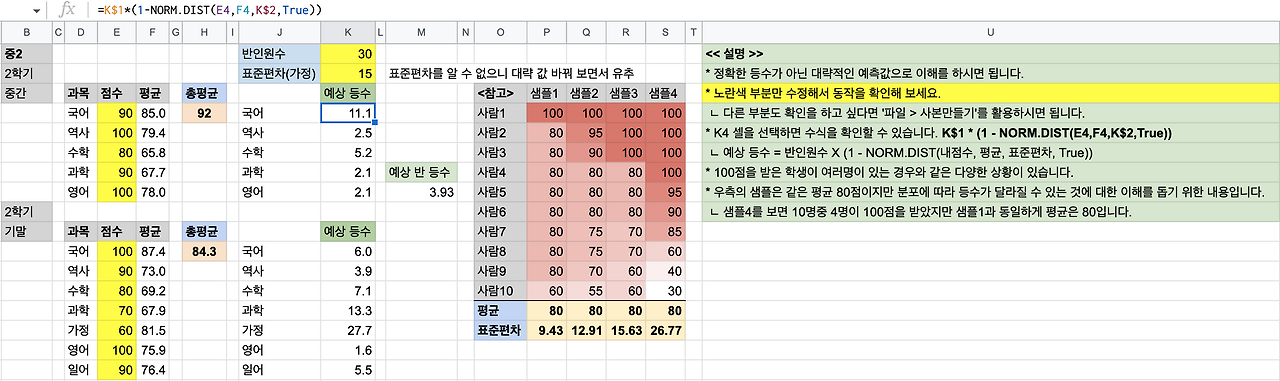This screenshot has height=381, width=1280.
Task: Select the 표준편차를 알 수 없으니 note
Action: [x=510, y=73]
